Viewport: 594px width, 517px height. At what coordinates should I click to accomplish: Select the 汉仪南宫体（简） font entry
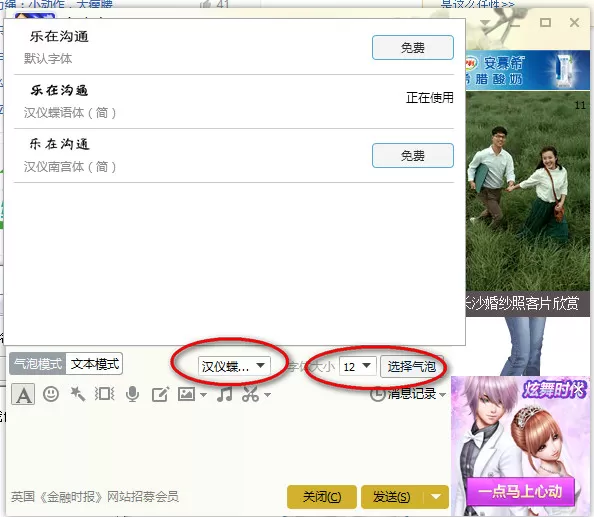coord(234,156)
